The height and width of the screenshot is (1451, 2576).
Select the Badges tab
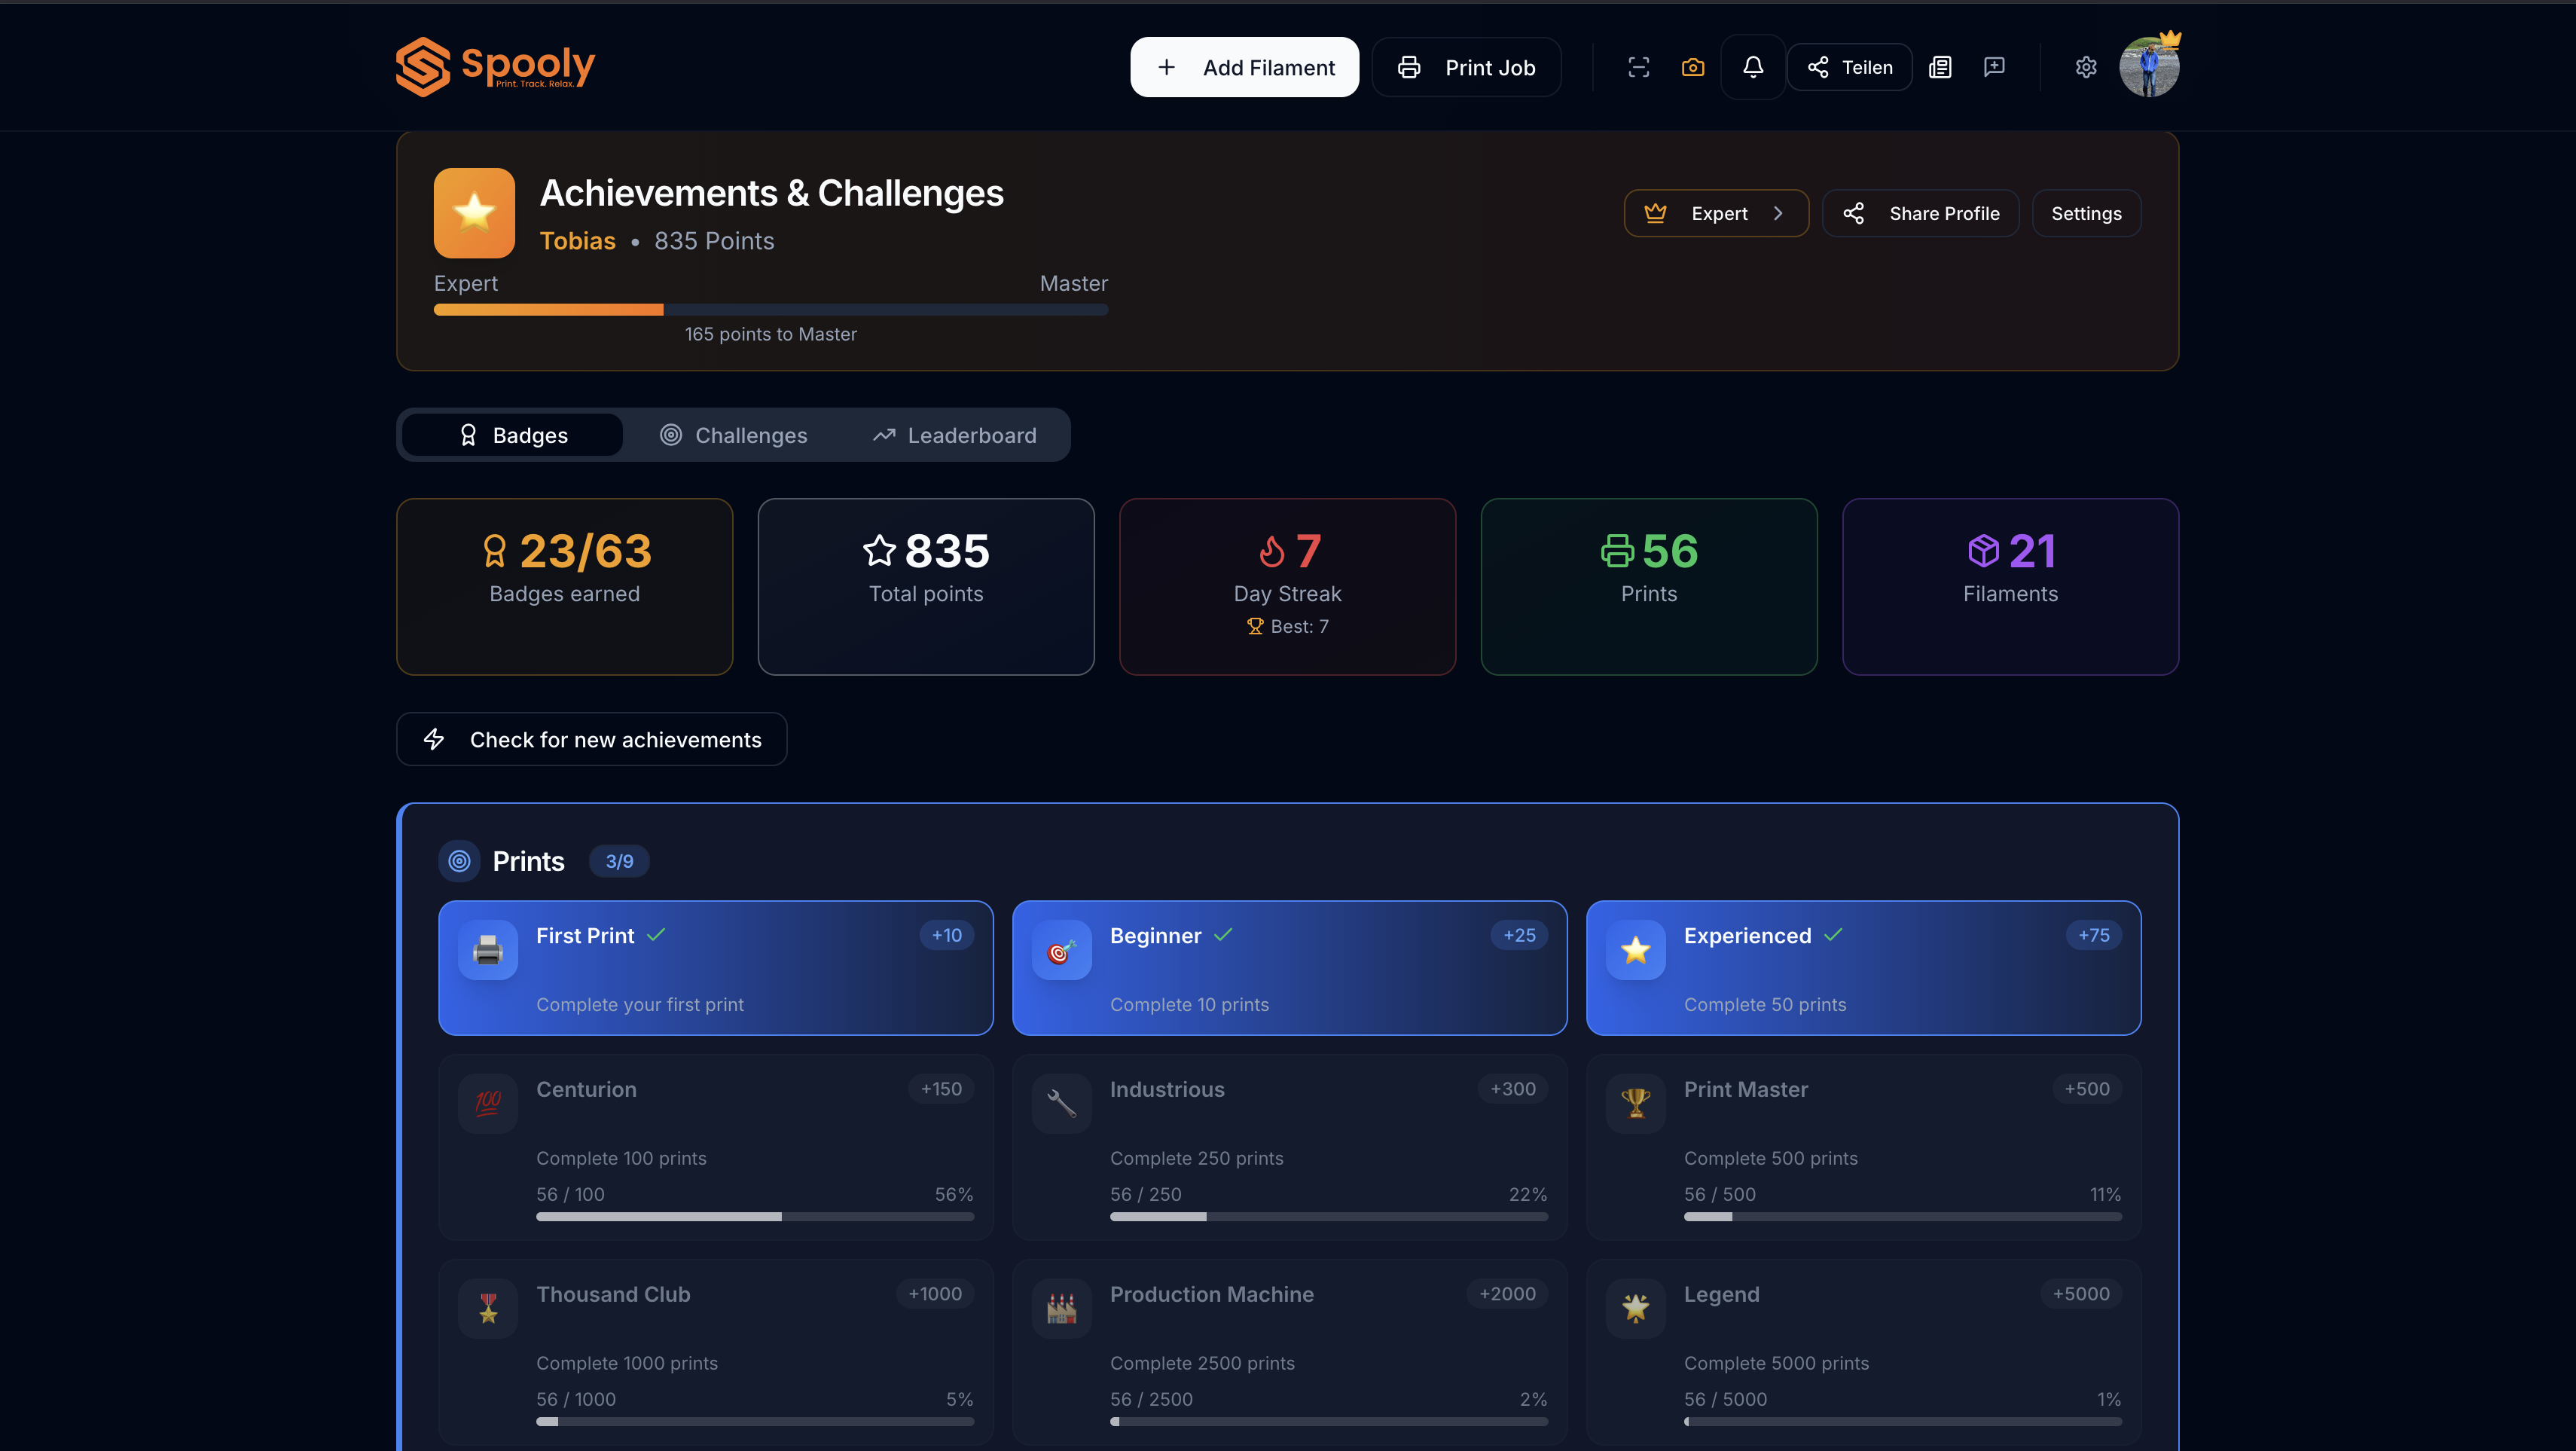[513, 435]
